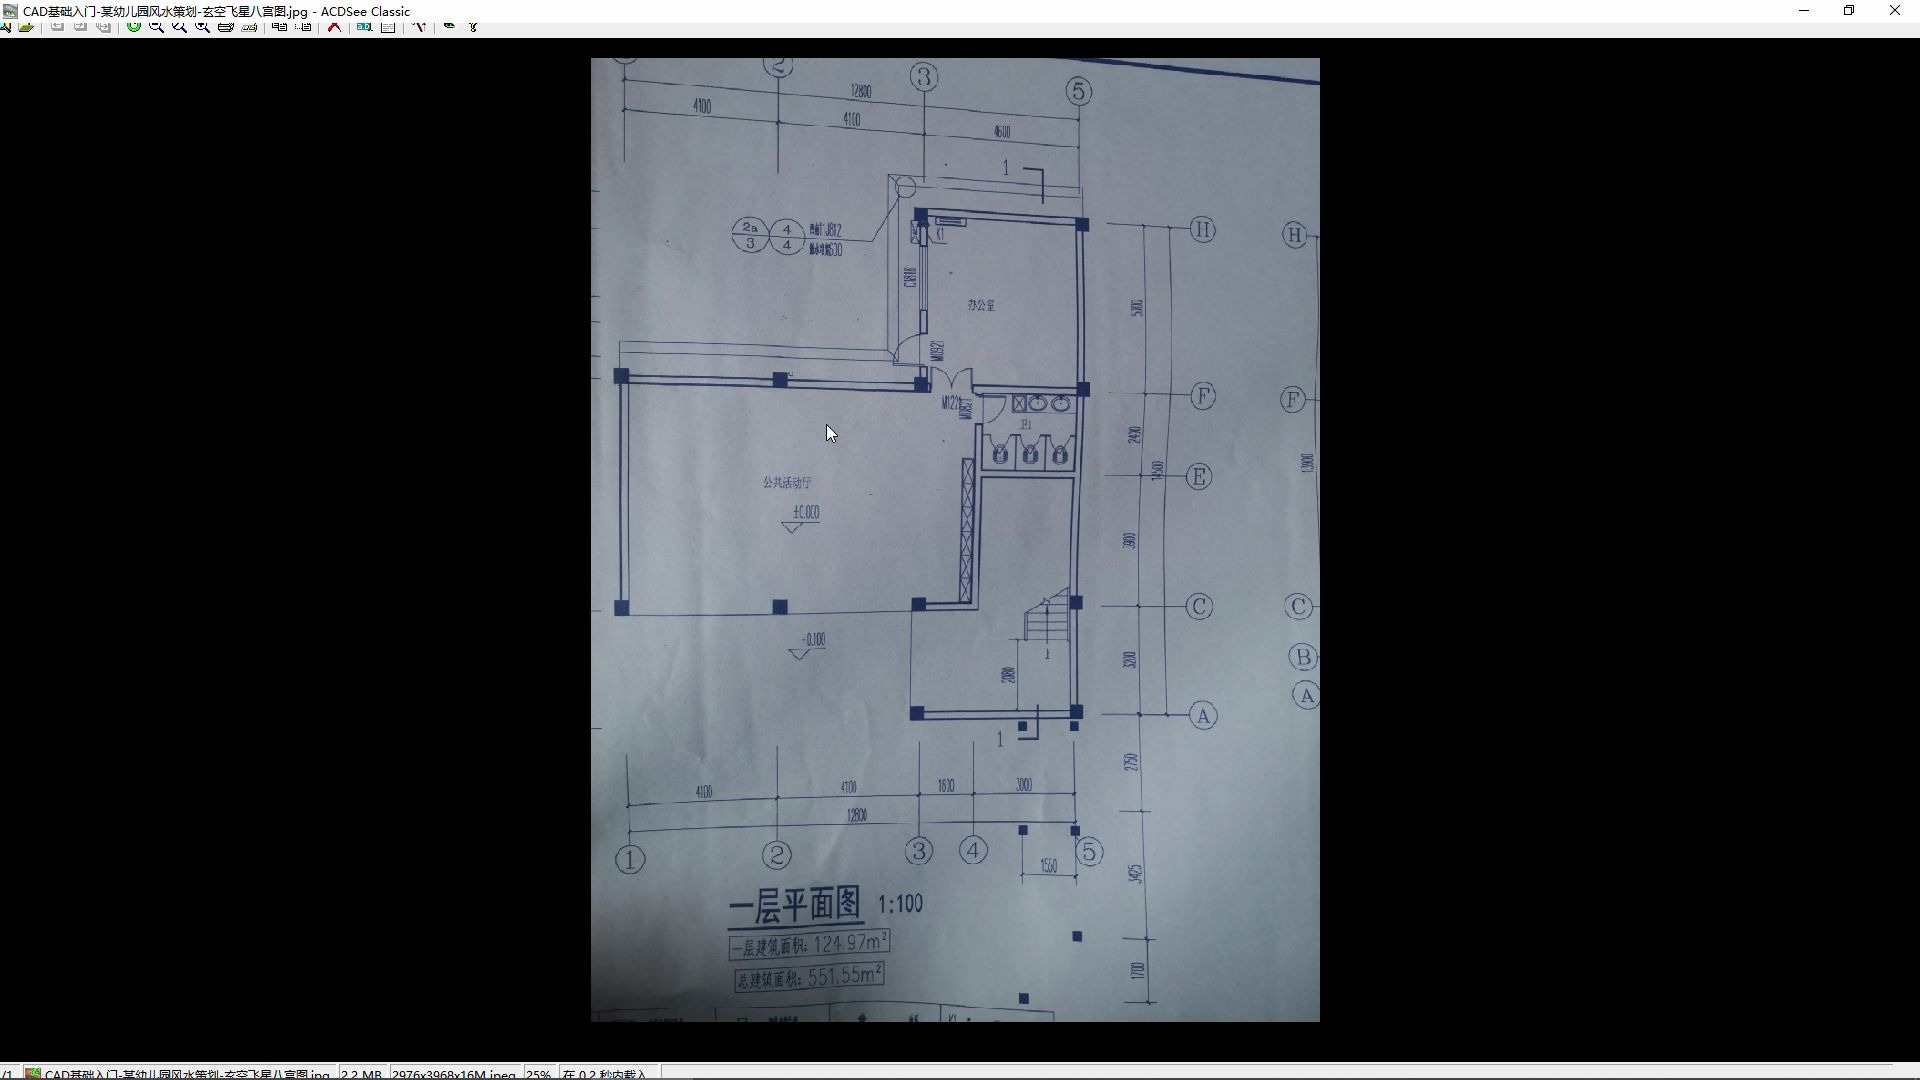
Task: Click the third magnifier zoom icon
Action: pos(202,27)
